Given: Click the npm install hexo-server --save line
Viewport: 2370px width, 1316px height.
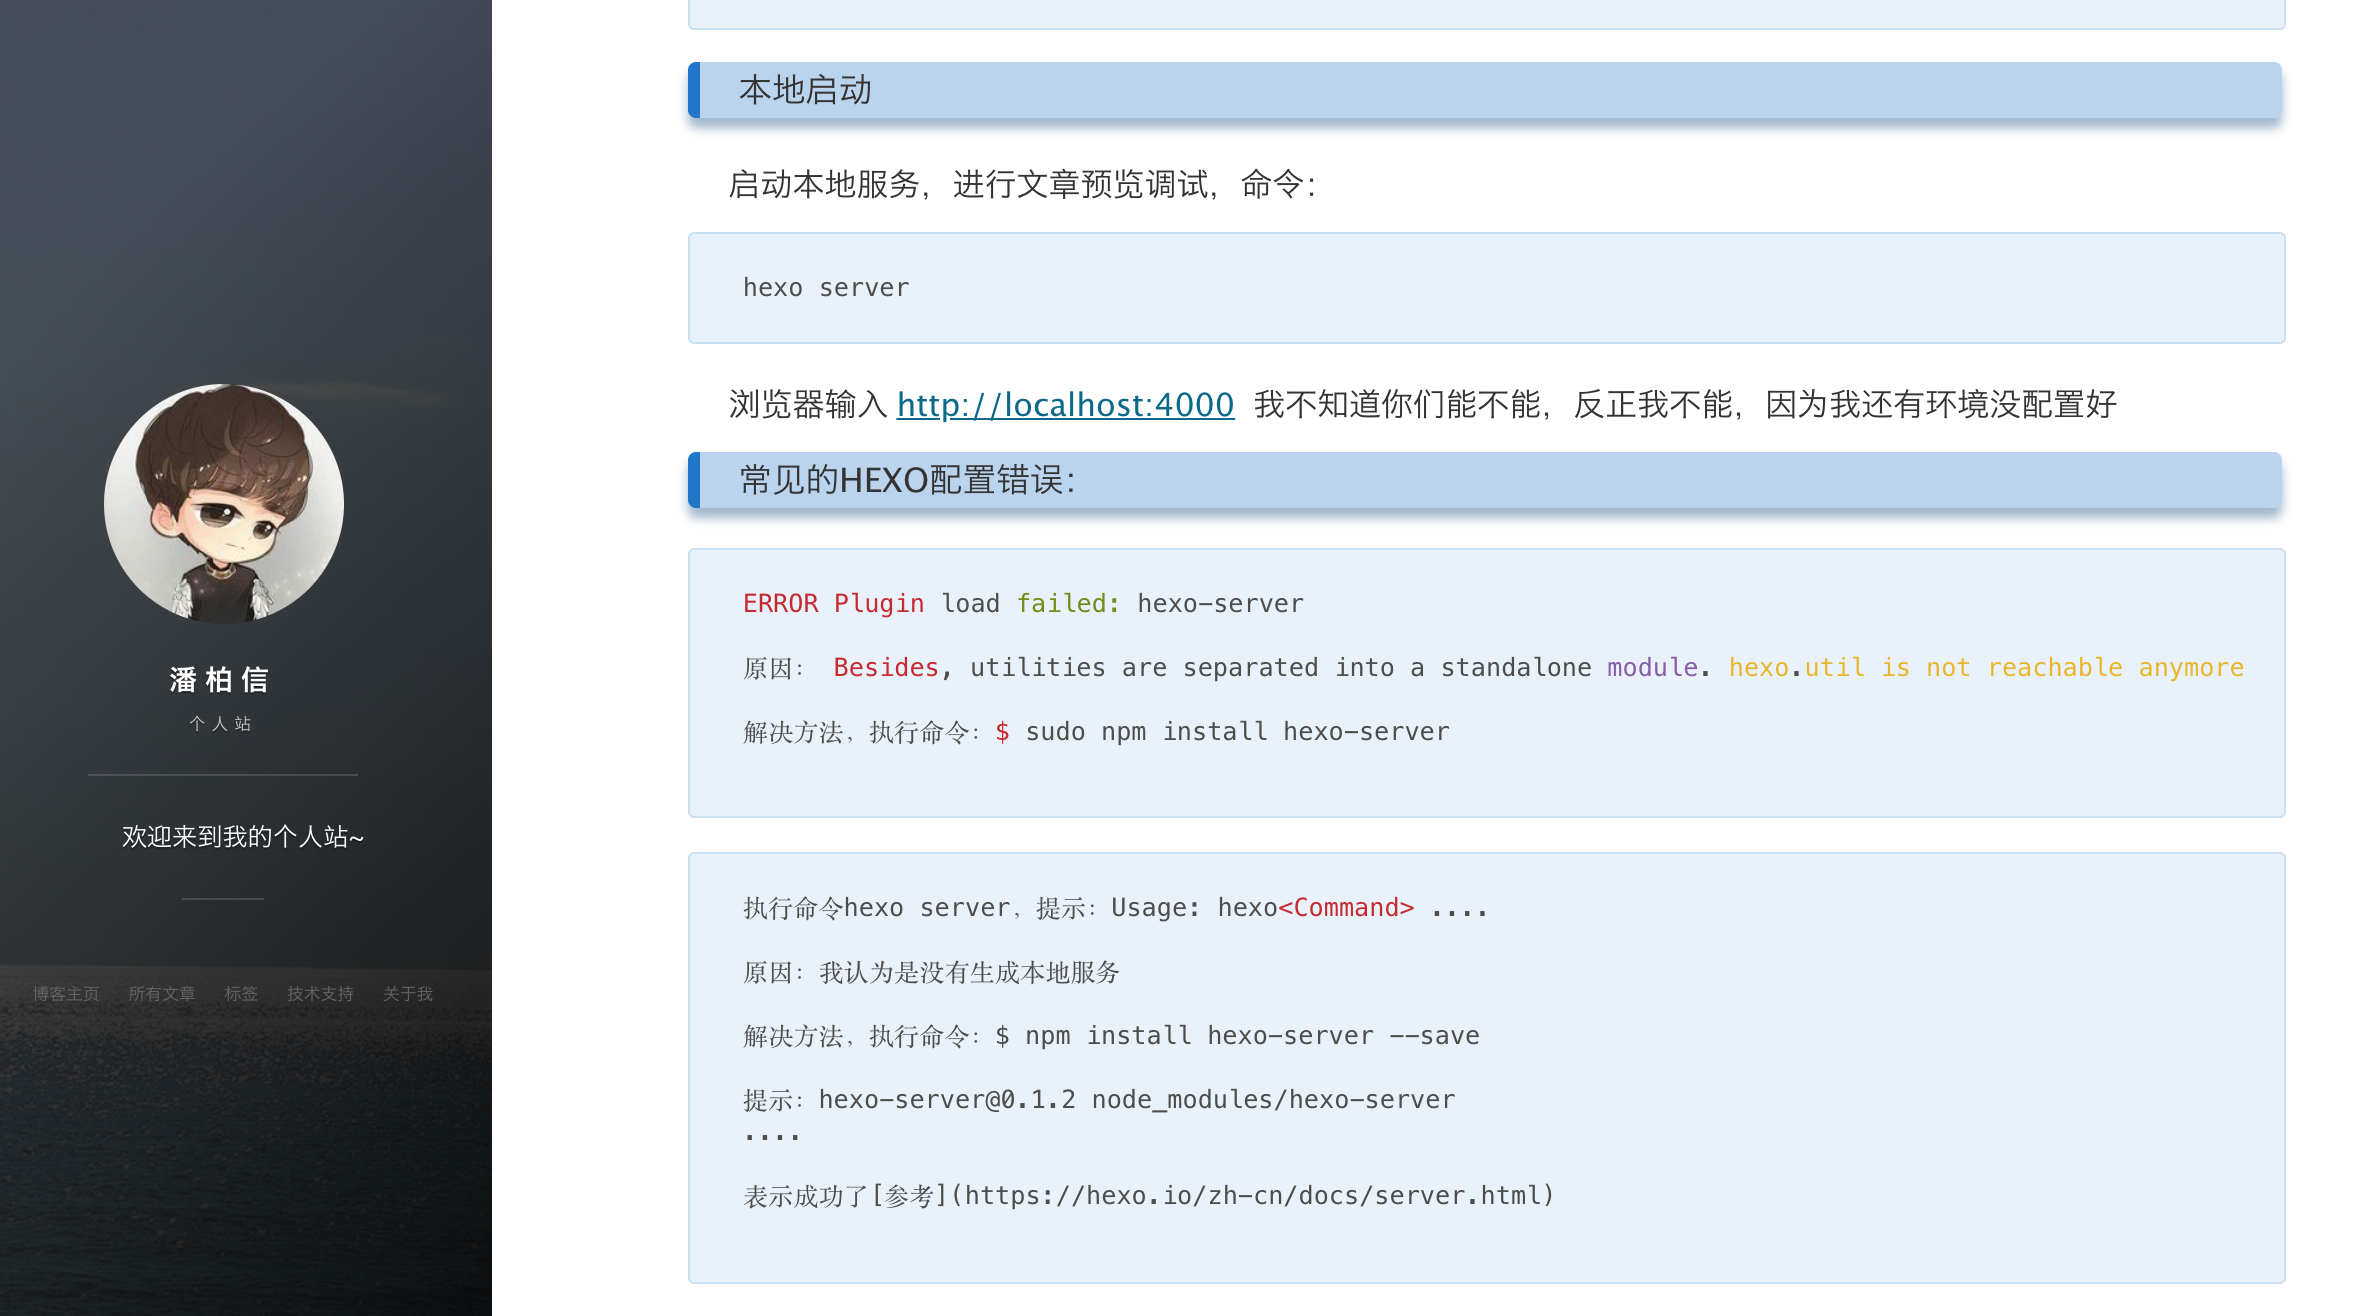Looking at the screenshot, I should coord(1252,1036).
